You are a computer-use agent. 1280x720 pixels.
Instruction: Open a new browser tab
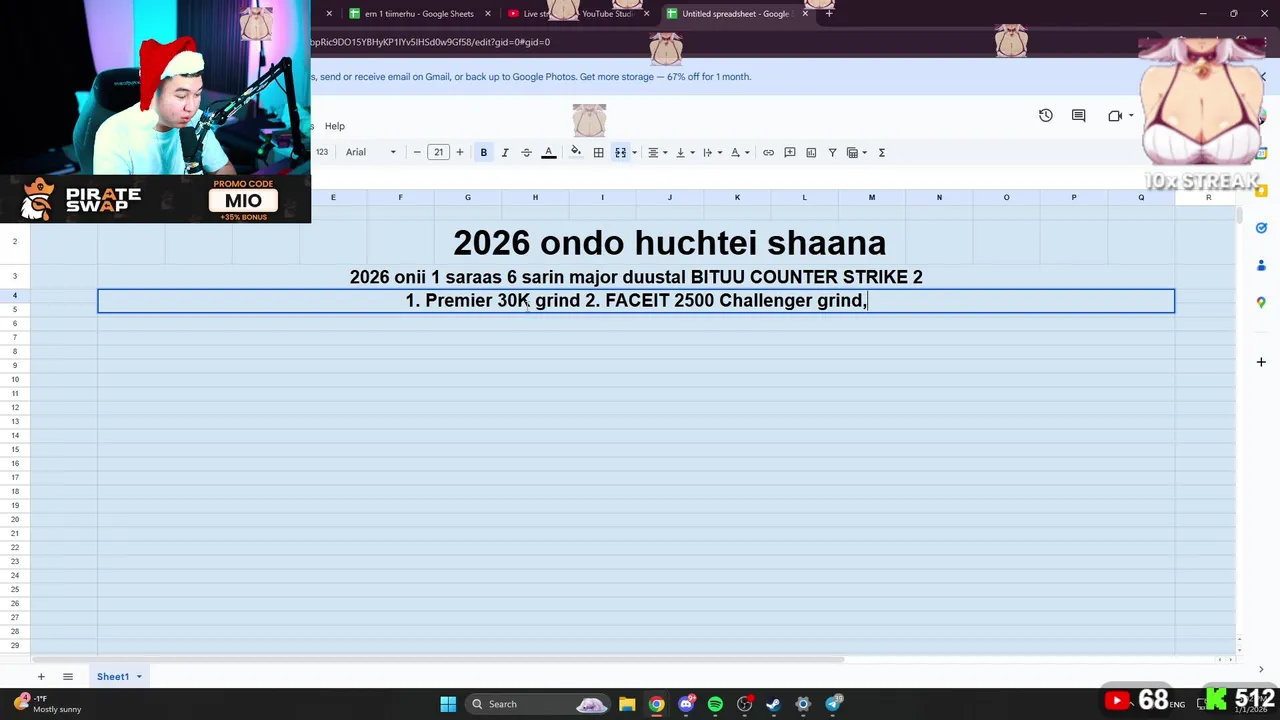[829, 14]
